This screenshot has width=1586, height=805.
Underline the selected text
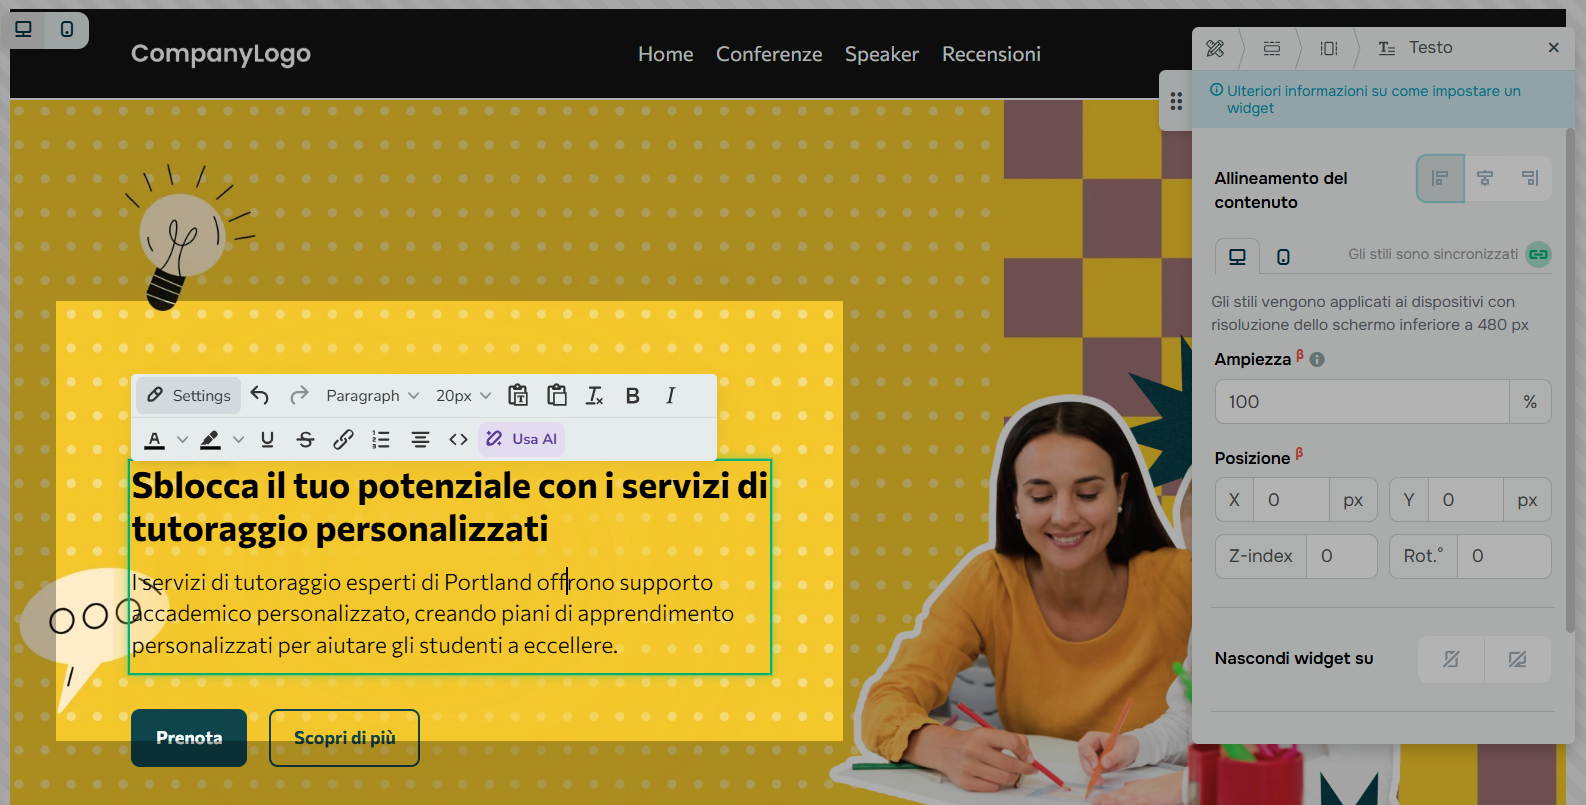[267, 439]
